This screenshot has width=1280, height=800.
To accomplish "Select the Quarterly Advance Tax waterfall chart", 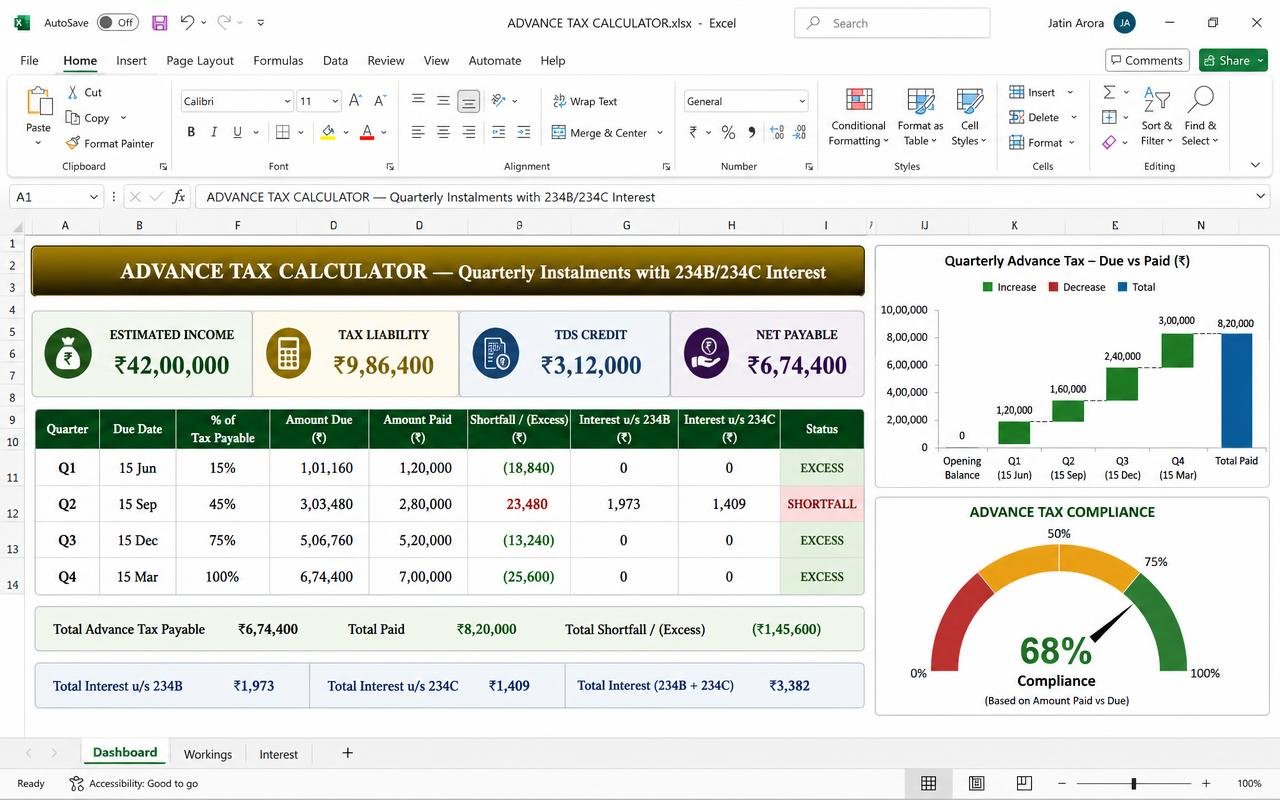I will [1072, 366].
